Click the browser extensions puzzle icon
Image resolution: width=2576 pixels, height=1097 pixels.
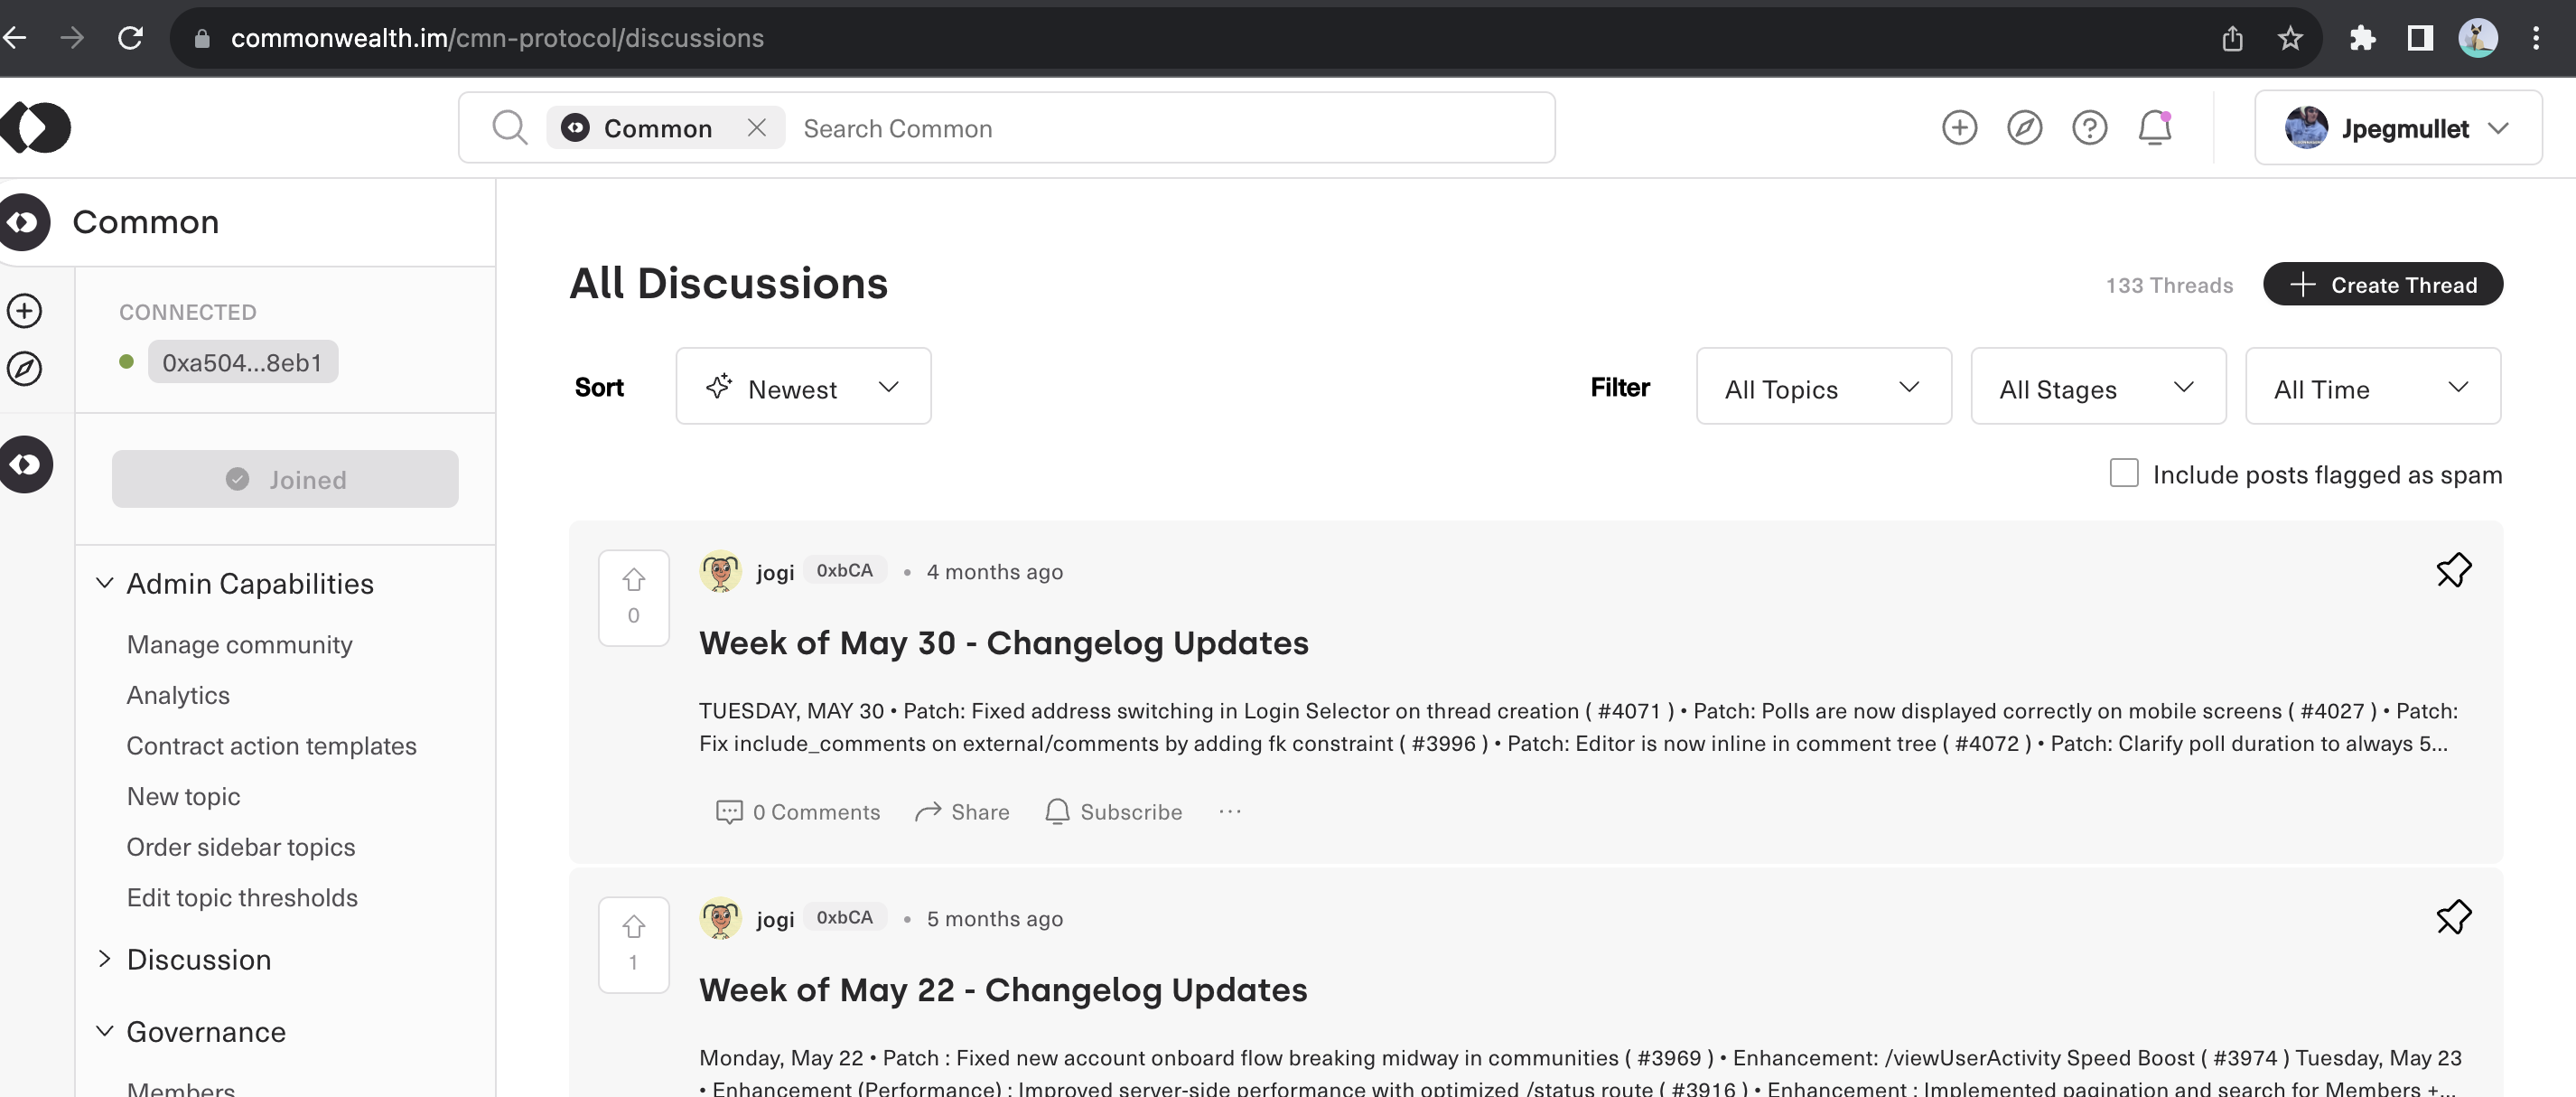pos(2362,38)
